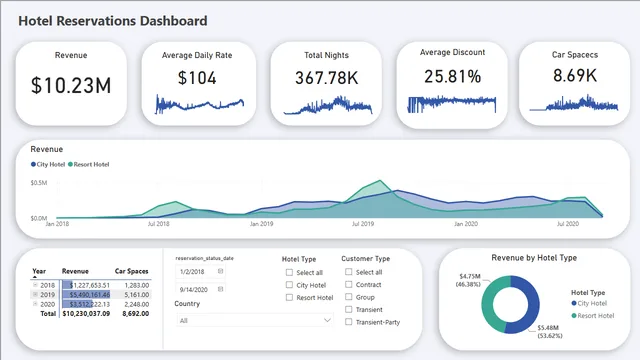Sort table by Revenue column header
The height and width of the screenshot is (360, 640).
75,271
